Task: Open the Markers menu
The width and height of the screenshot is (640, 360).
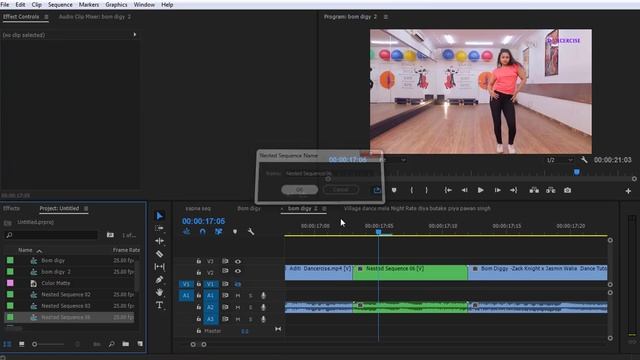Action: tap(89, 4)
